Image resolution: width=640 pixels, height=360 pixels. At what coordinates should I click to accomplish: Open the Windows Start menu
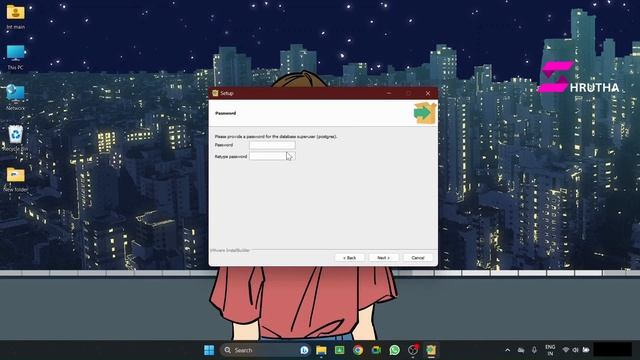coord(209,350)
